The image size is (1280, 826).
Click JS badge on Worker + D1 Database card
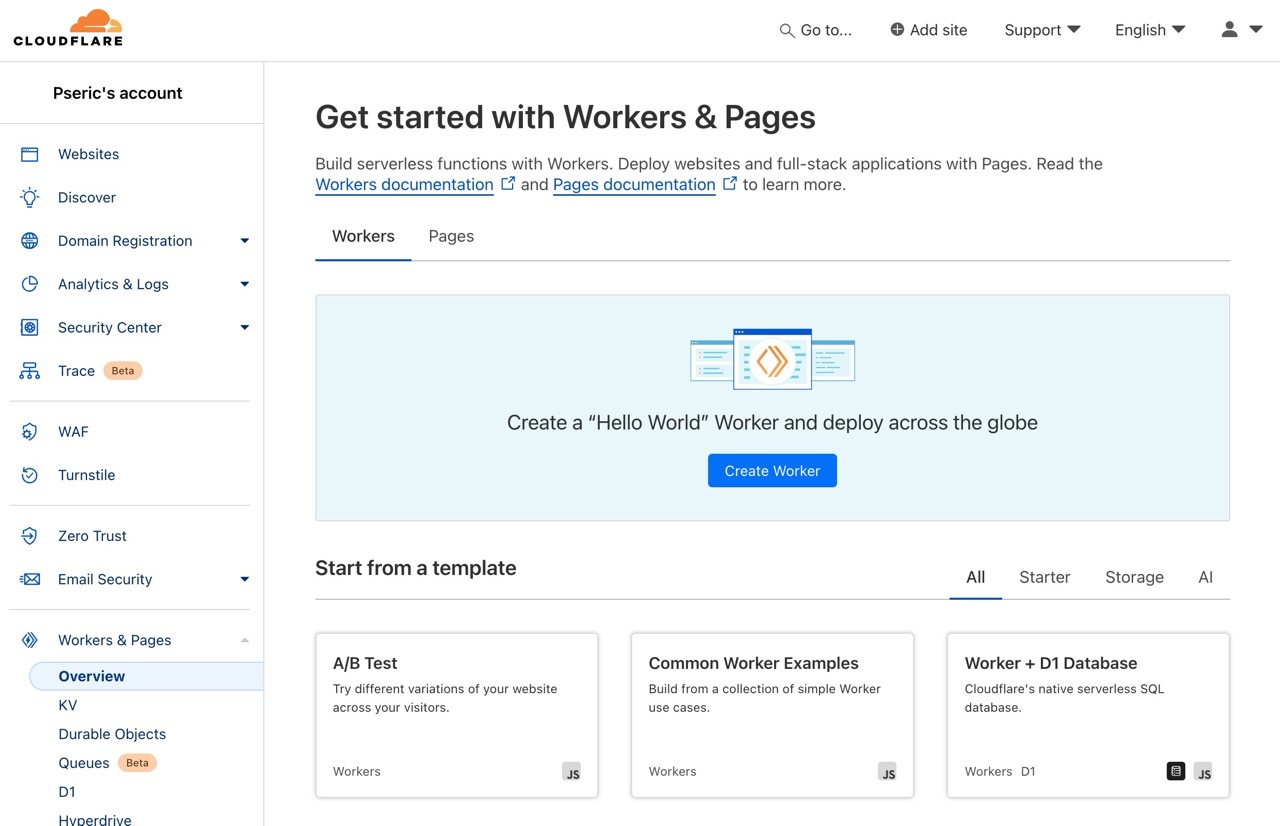tap(1204, 772)
